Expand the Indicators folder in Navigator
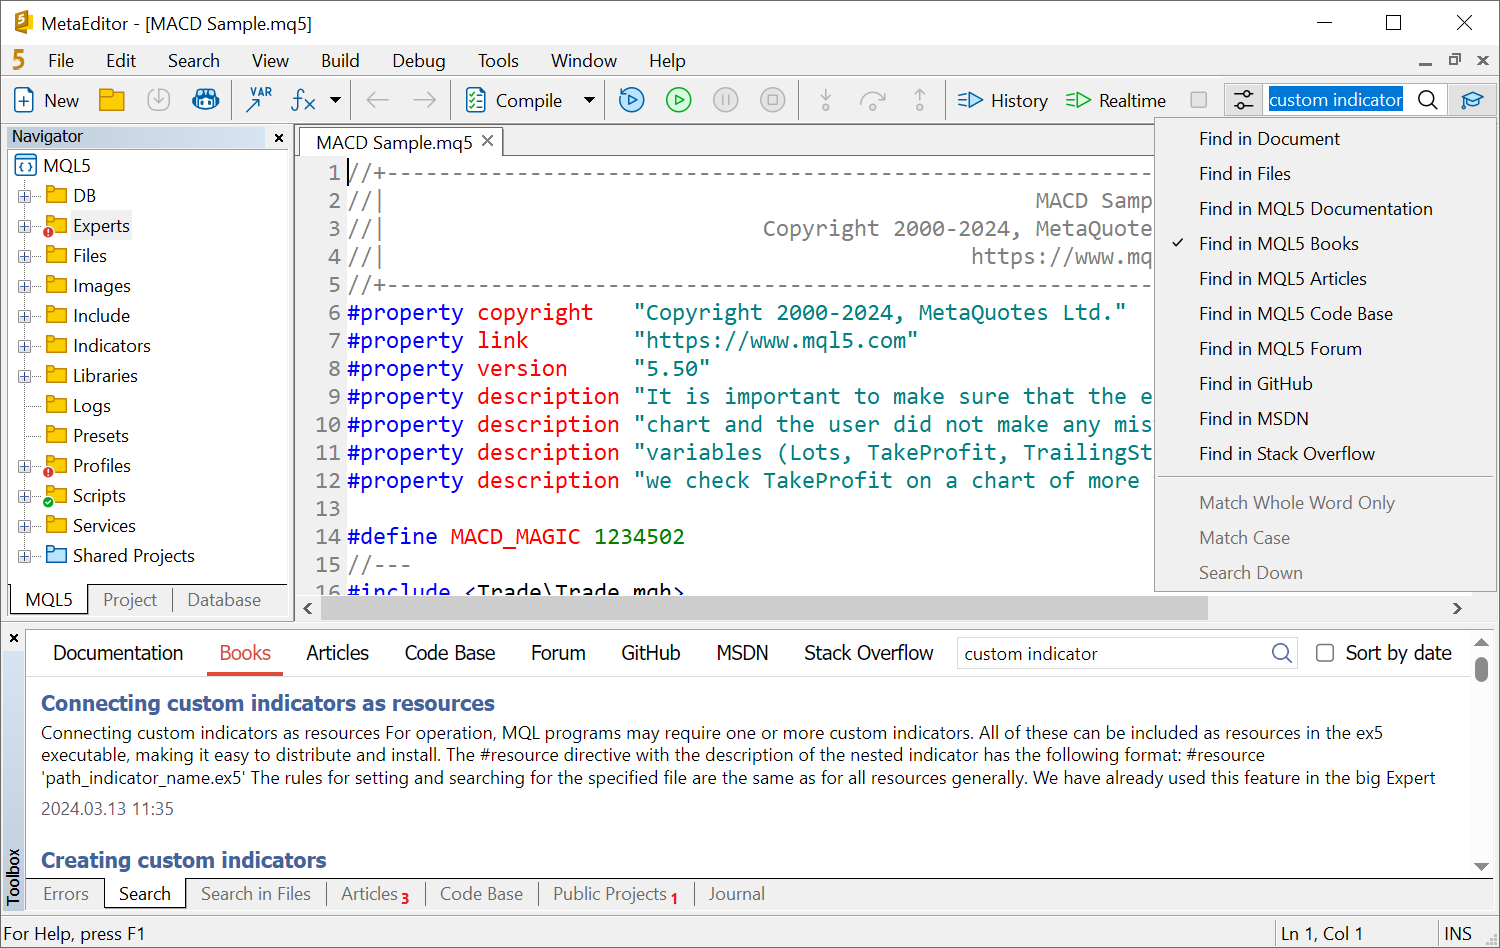The image size is (1500, 948). (24, 346)
